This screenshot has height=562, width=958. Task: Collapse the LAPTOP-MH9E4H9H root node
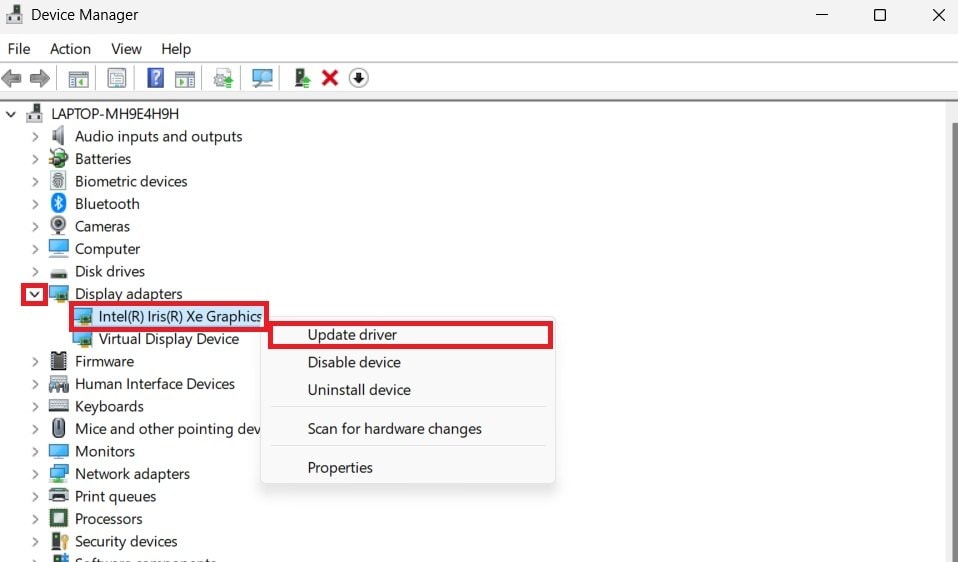pyautogui.click(x=11, y=114)
